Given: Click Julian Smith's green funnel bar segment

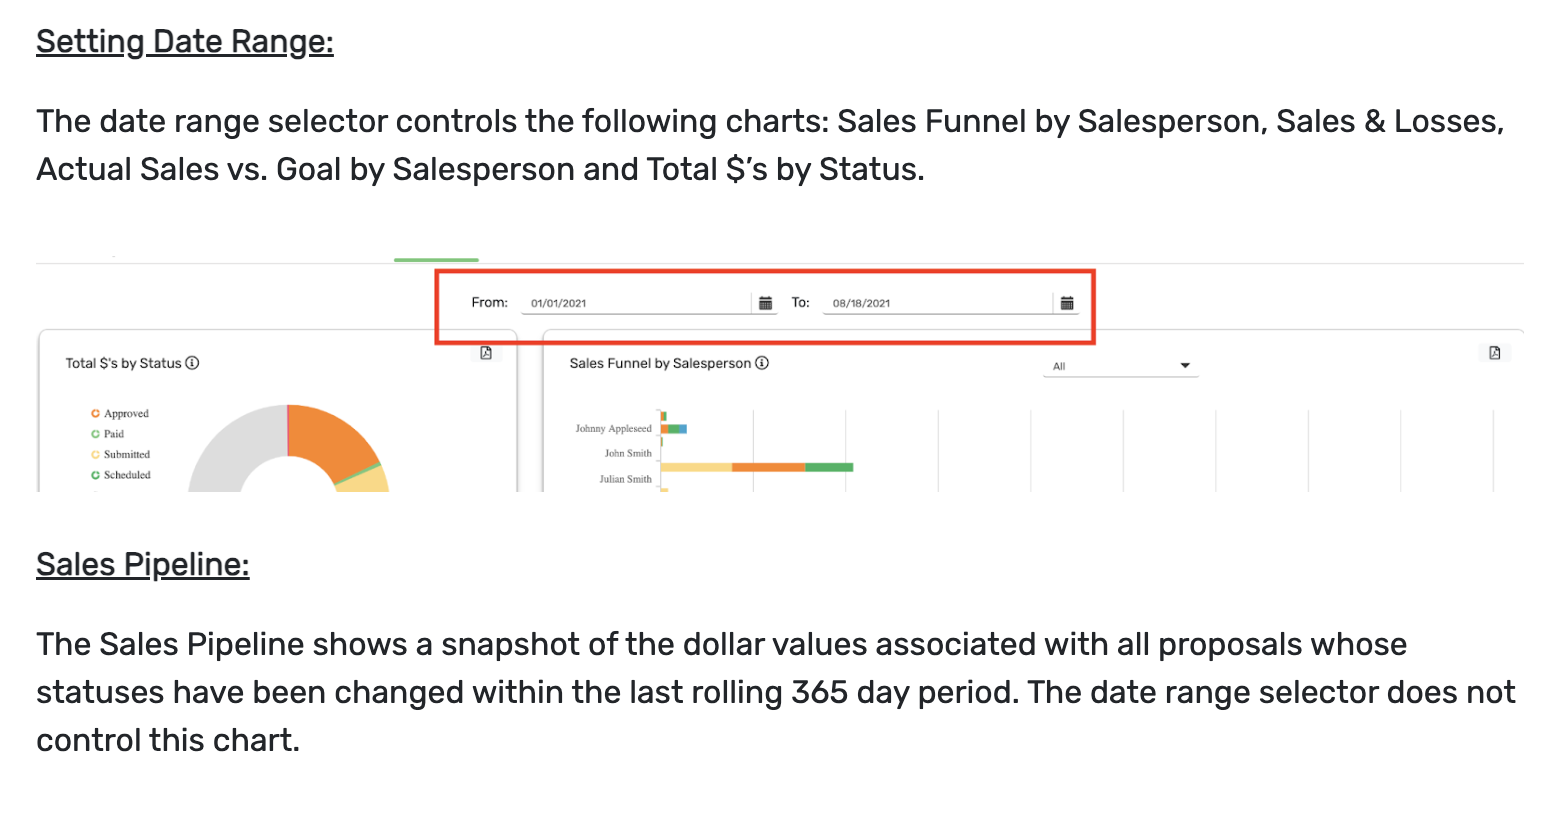Looking at the screenshot, I should (x=829, y=467).
